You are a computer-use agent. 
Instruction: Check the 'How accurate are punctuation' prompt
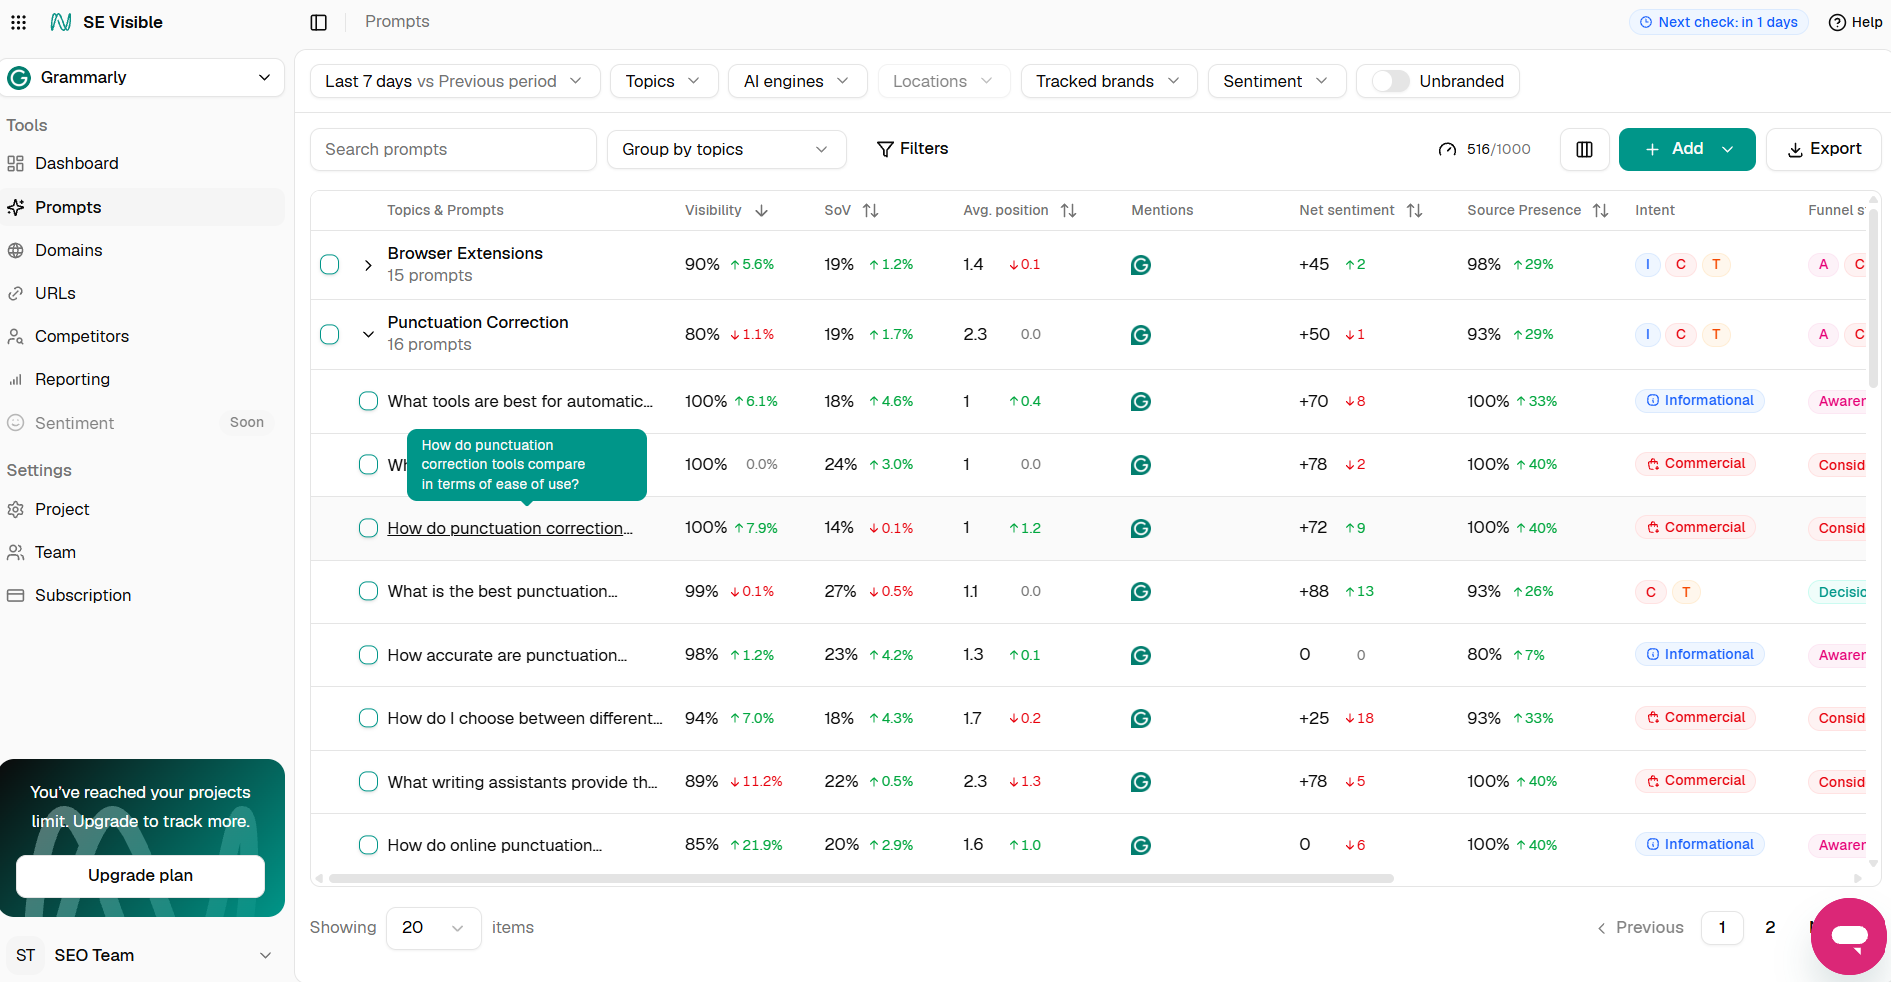(x=368, y=655)
